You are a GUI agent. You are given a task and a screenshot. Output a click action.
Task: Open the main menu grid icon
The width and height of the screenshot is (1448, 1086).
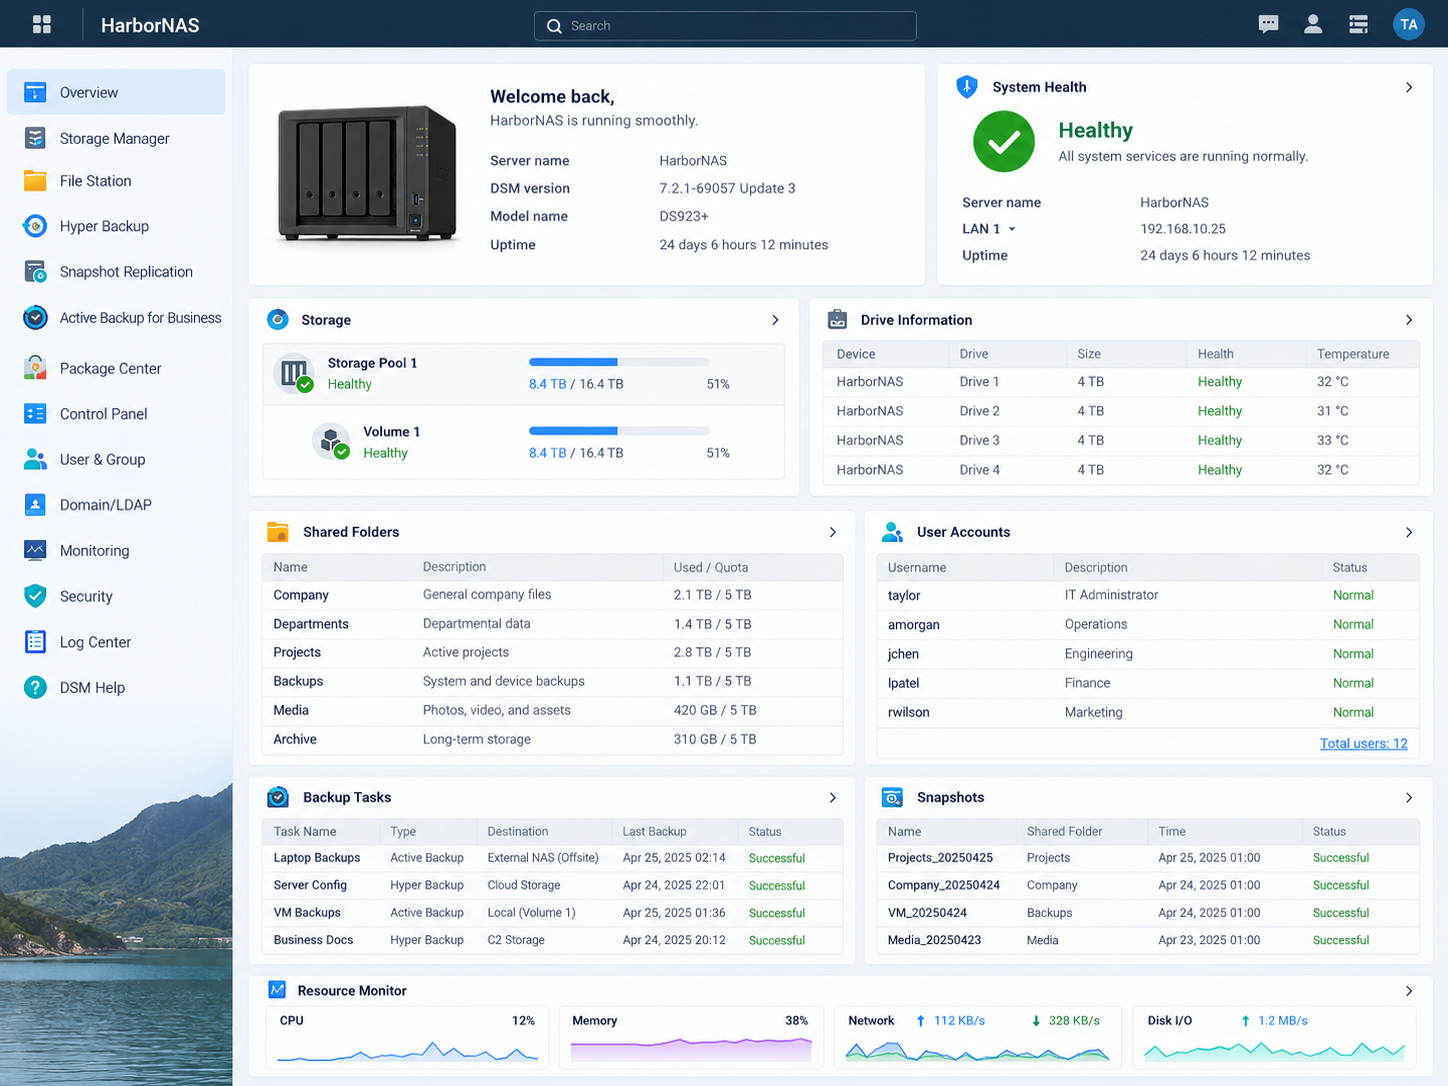pos(42,24)
